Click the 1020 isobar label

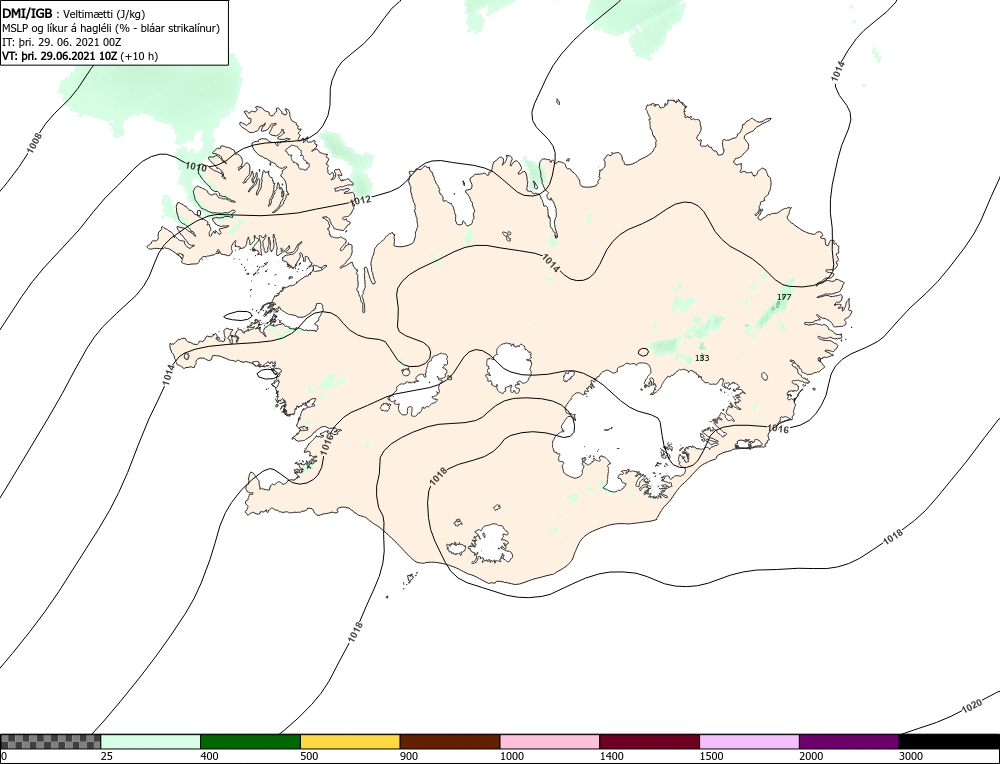(x=971, y=706)
